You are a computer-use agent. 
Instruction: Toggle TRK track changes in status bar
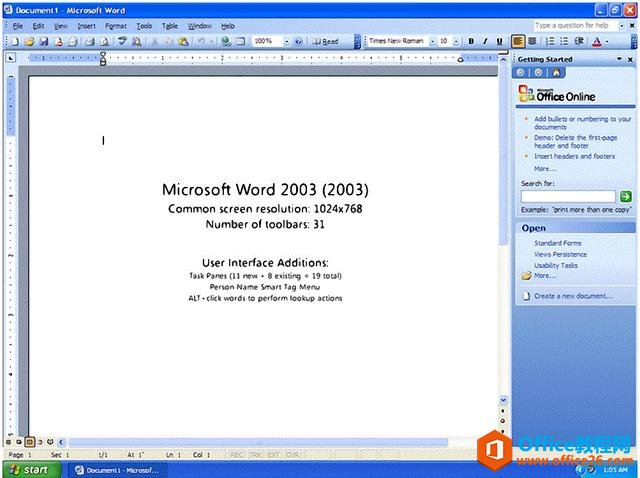pyautogui.click(x=255, y=454)
